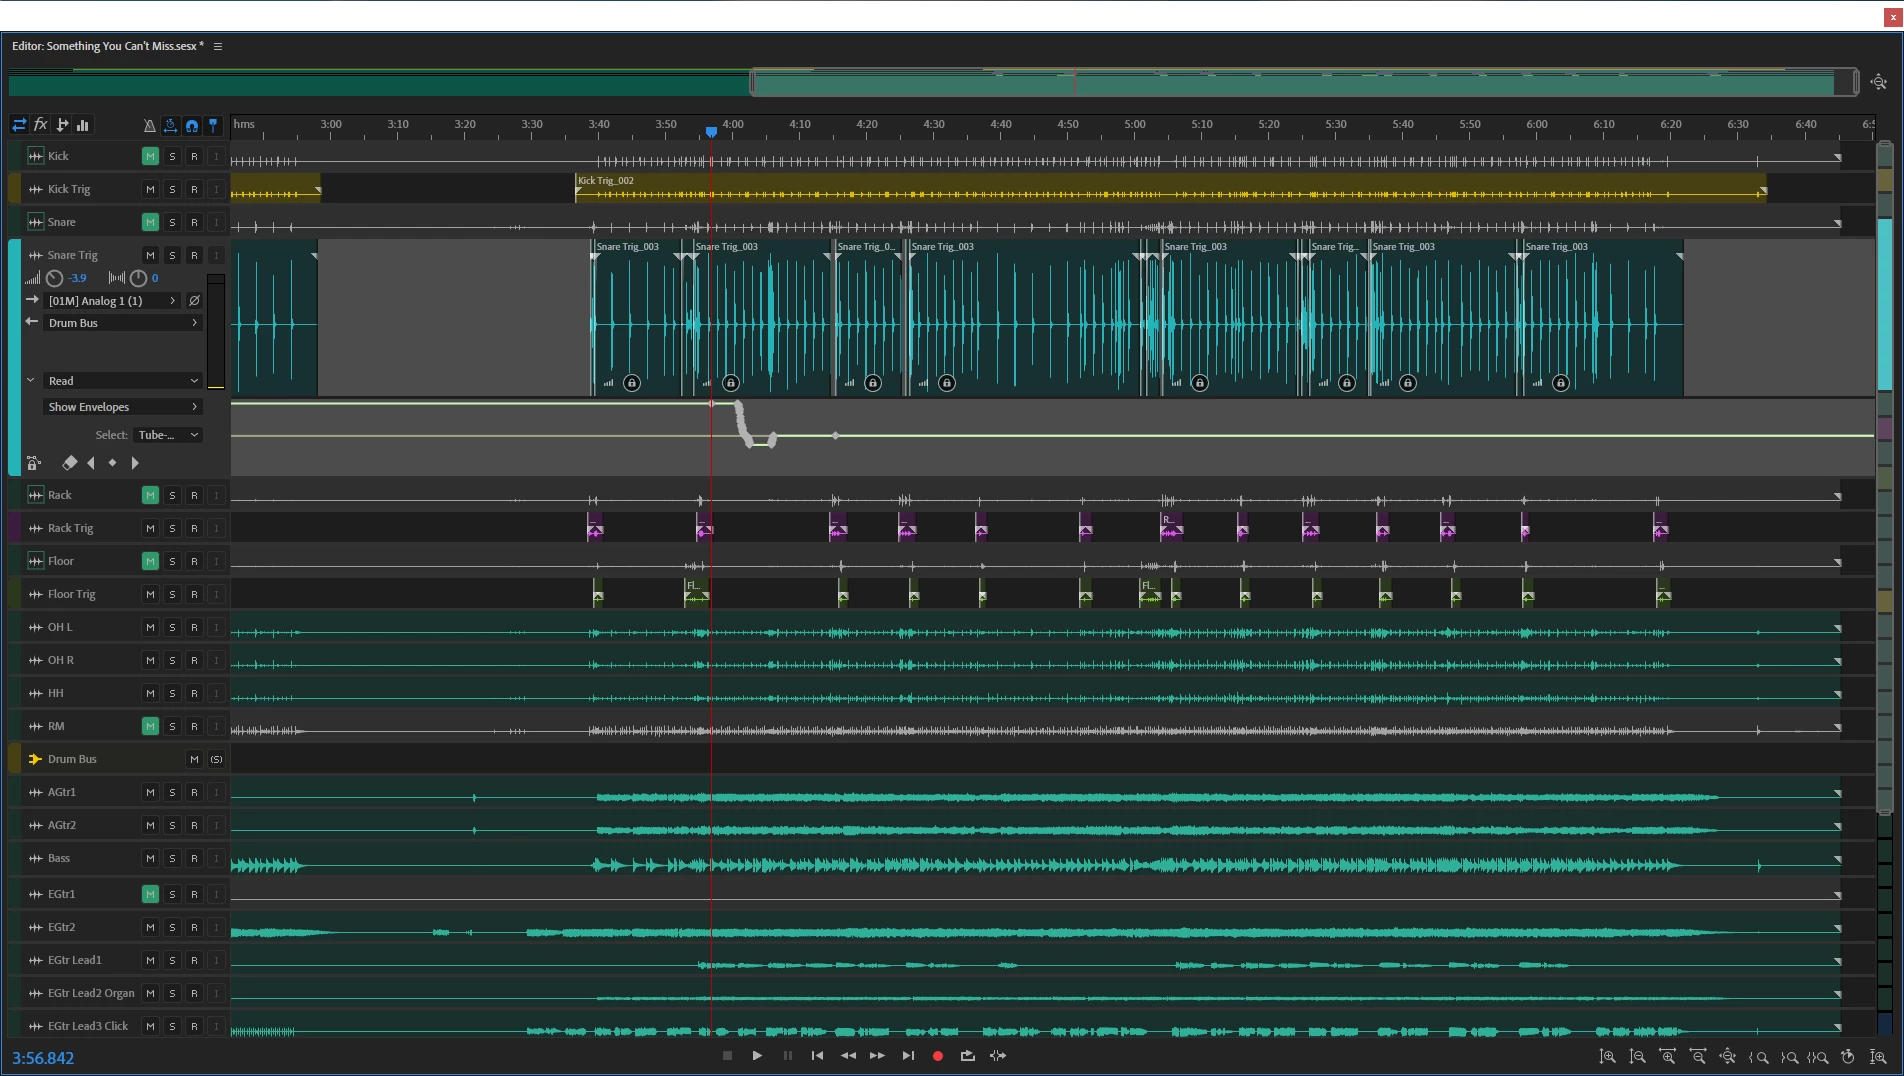Select the Editor: Something You Can't Miss.sesx tab
Image resolution: width=1904 pixels, height=1076 pixels.
[x=108, y=46]
